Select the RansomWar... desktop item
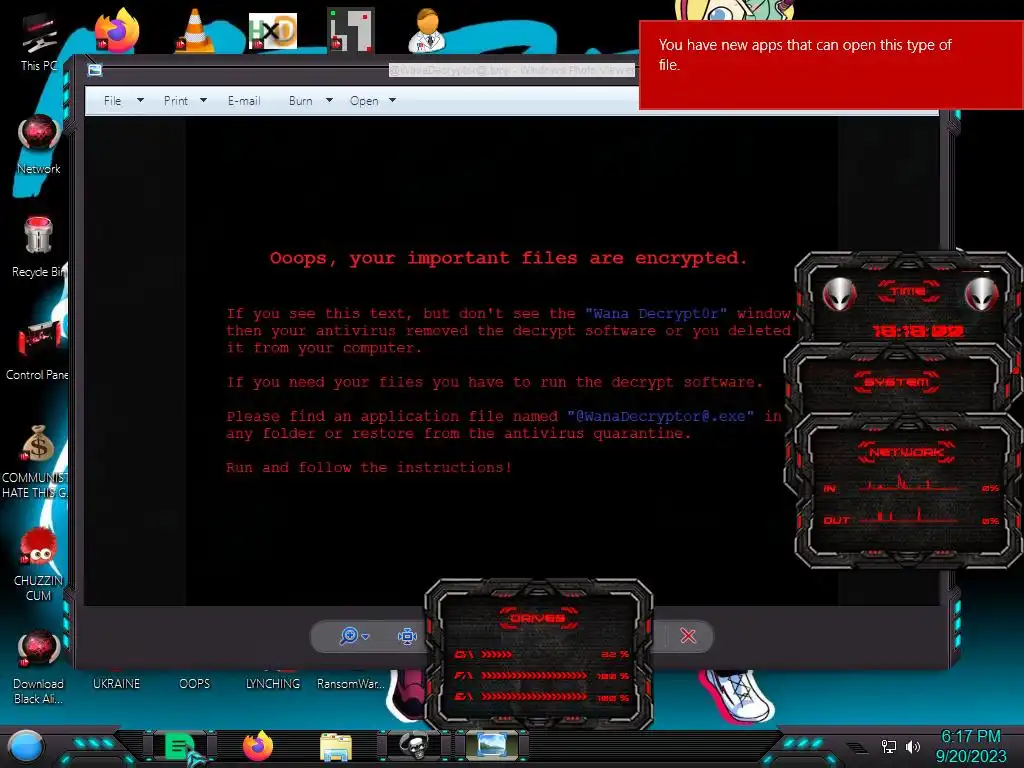The height and width of the screenshot is (768, 1024). pos(351,683)
